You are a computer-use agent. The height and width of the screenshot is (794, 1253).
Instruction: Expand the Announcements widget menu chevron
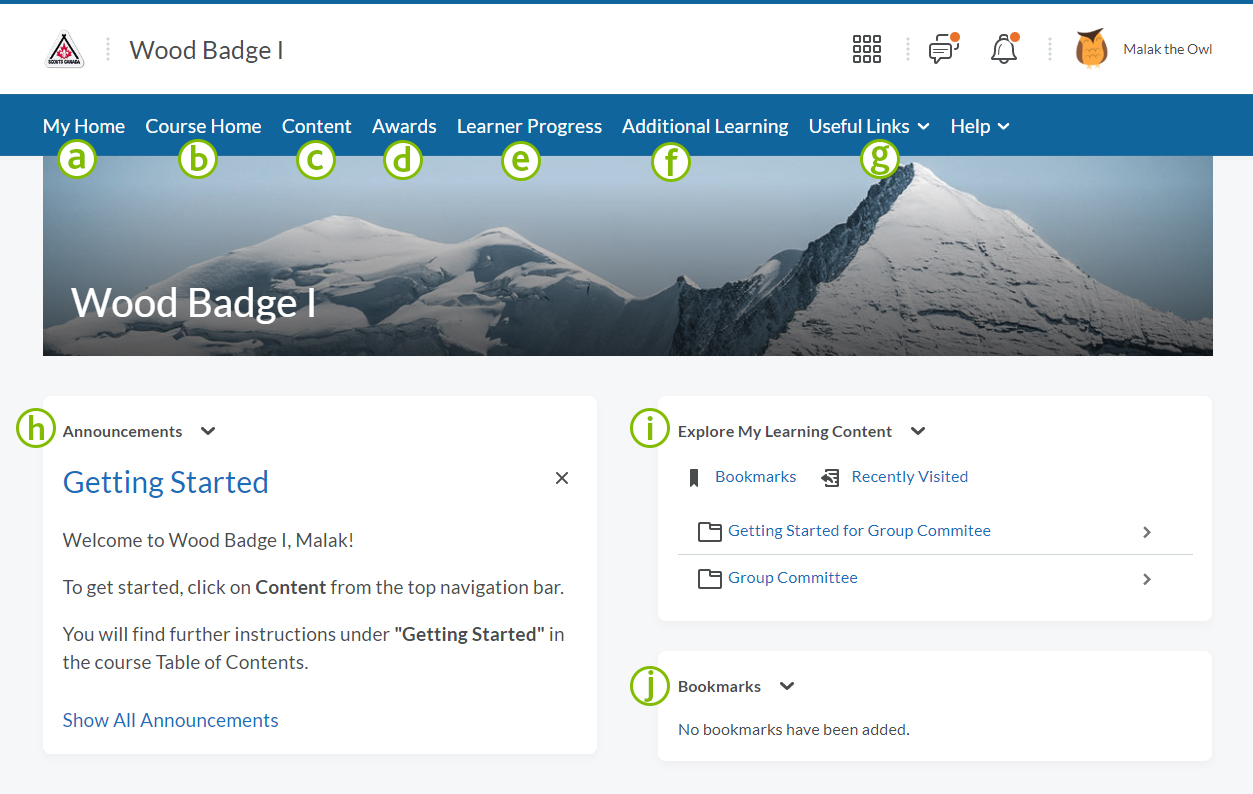coord(208,431)
